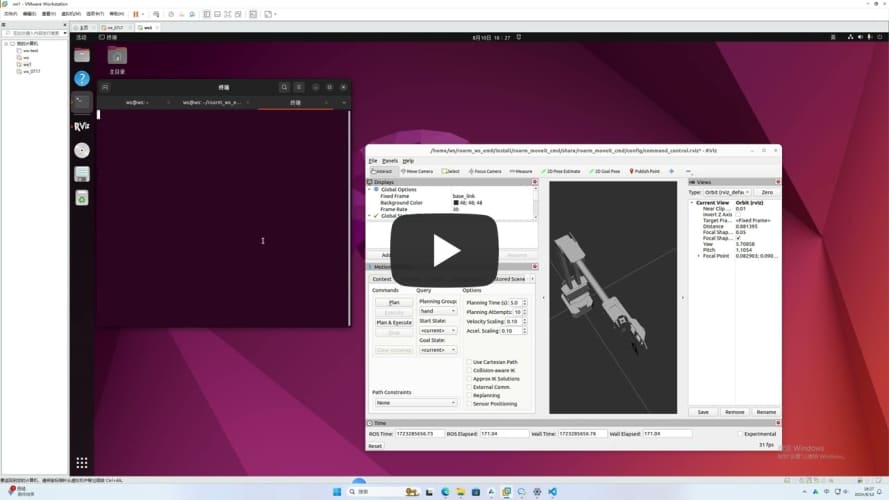
Task: Open the terminal tab list dropdown arrow
Action: pyautogui.click(x=344, y=103)
